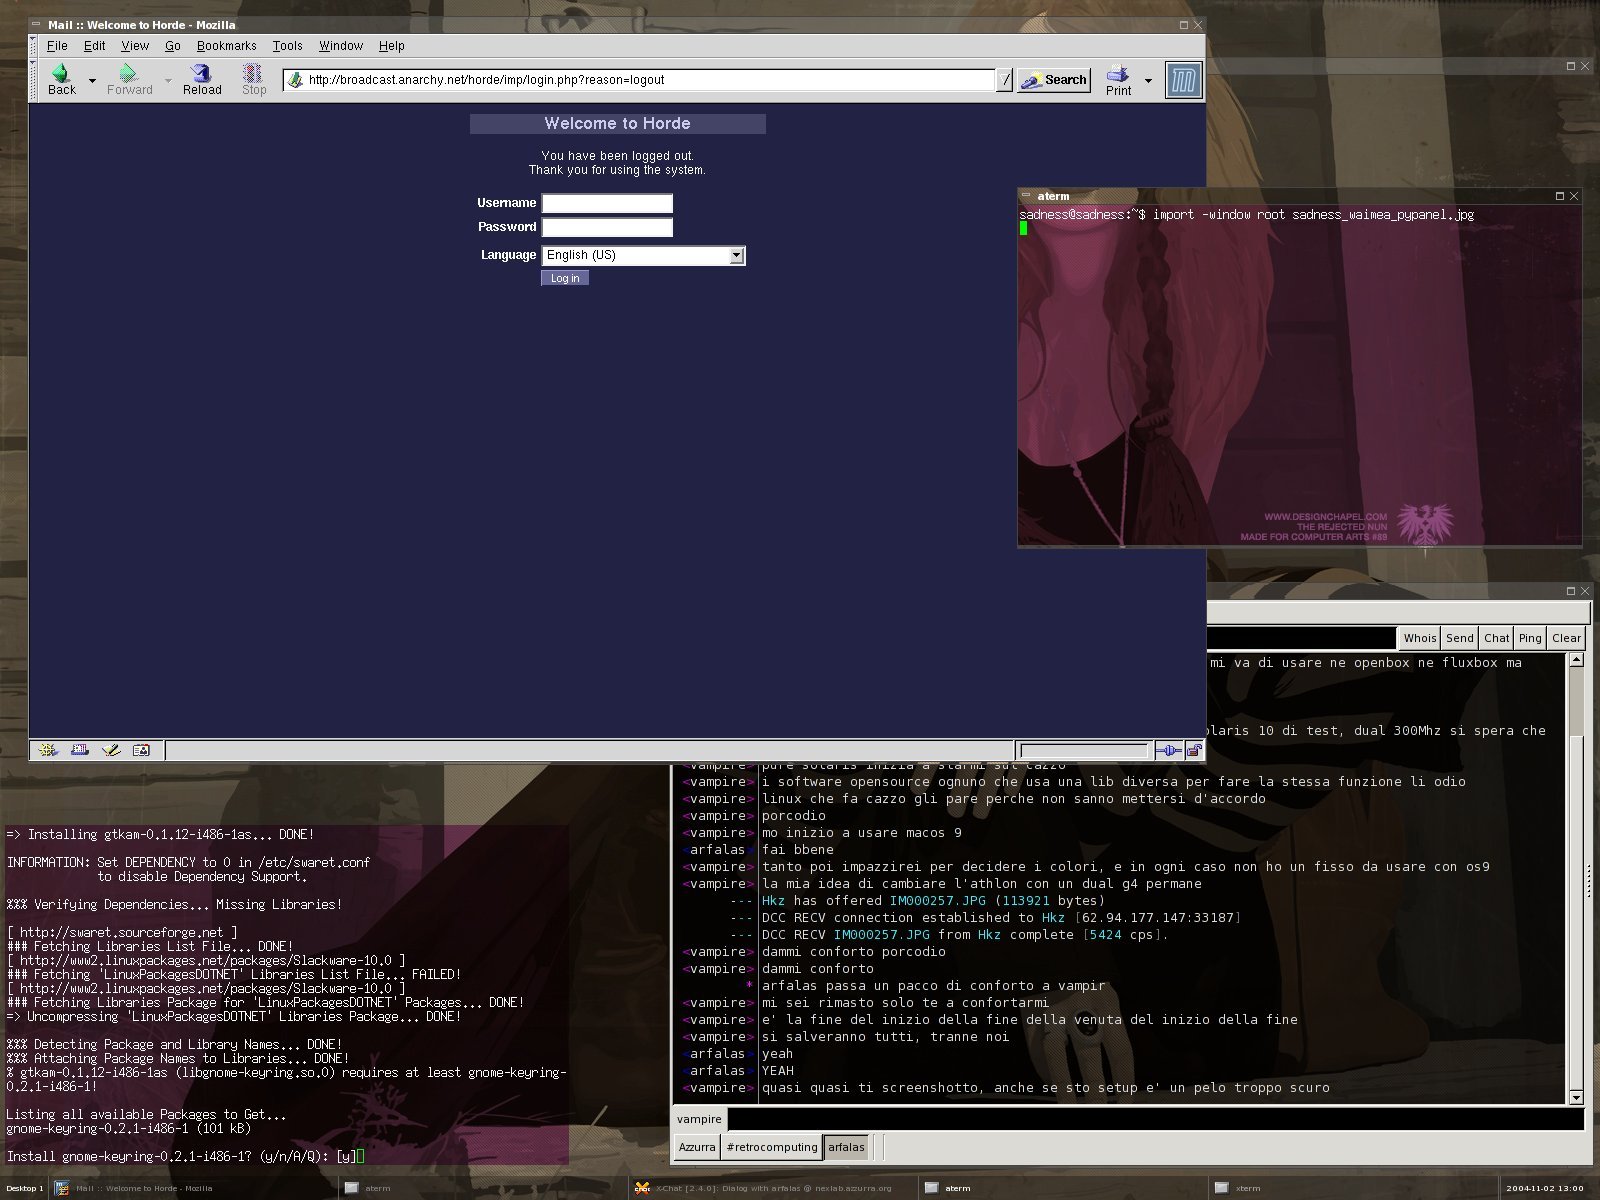Open Address Book via the status bar icon

142,750
